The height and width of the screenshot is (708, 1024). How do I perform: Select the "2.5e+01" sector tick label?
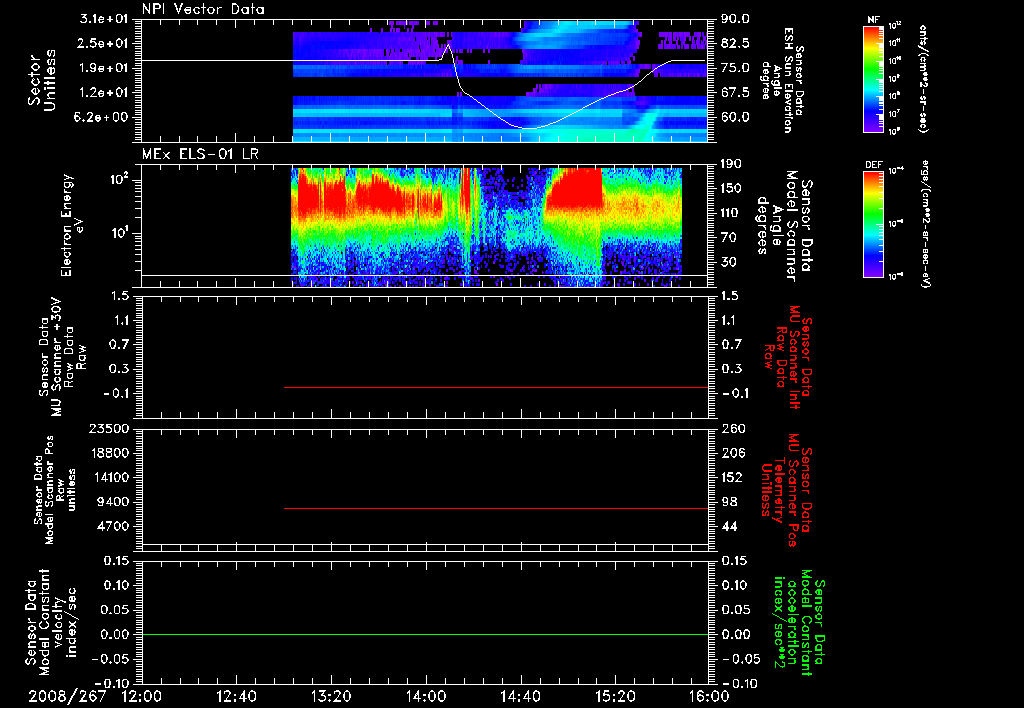104,43
